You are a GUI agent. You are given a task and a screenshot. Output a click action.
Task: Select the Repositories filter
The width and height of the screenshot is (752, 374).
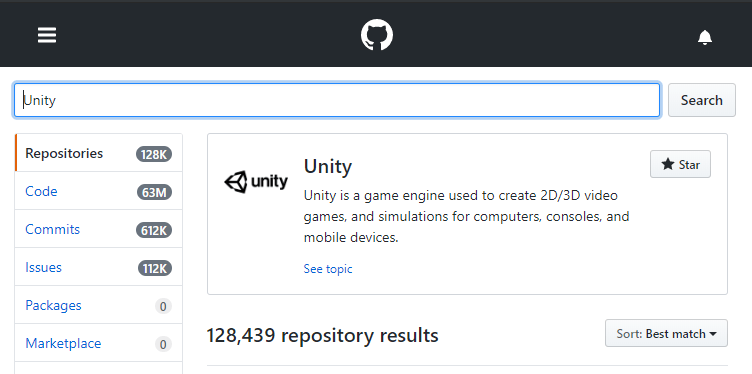pyautogui.click(x=98, y=153)
